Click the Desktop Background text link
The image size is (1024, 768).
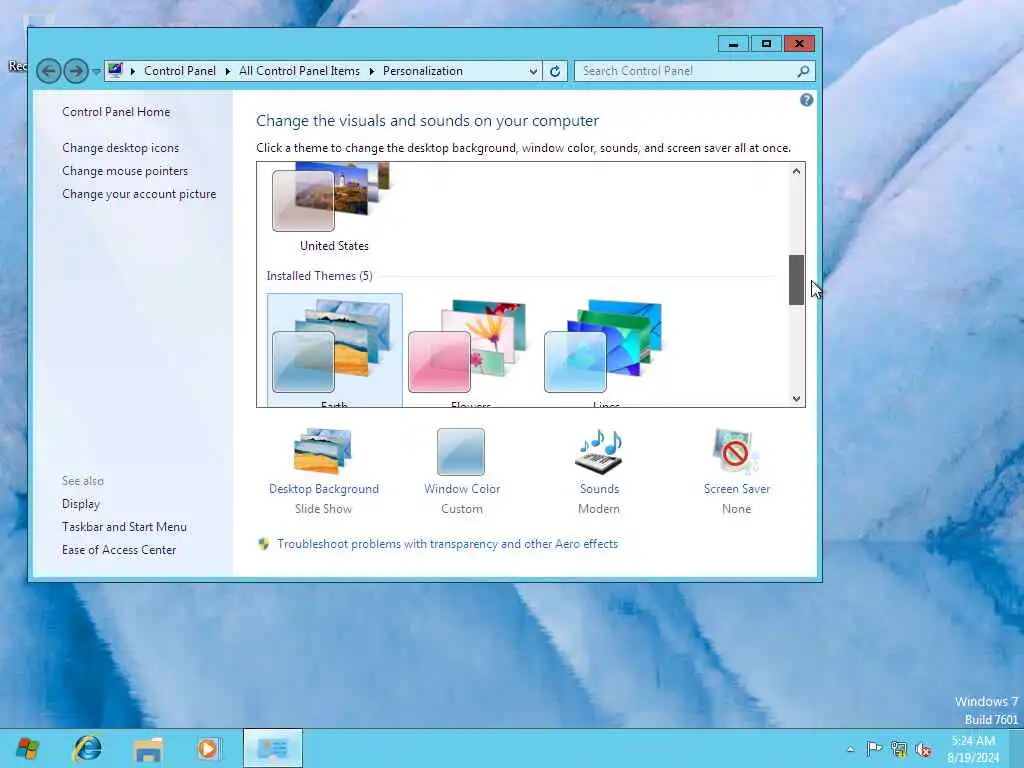tap(324, 489)
